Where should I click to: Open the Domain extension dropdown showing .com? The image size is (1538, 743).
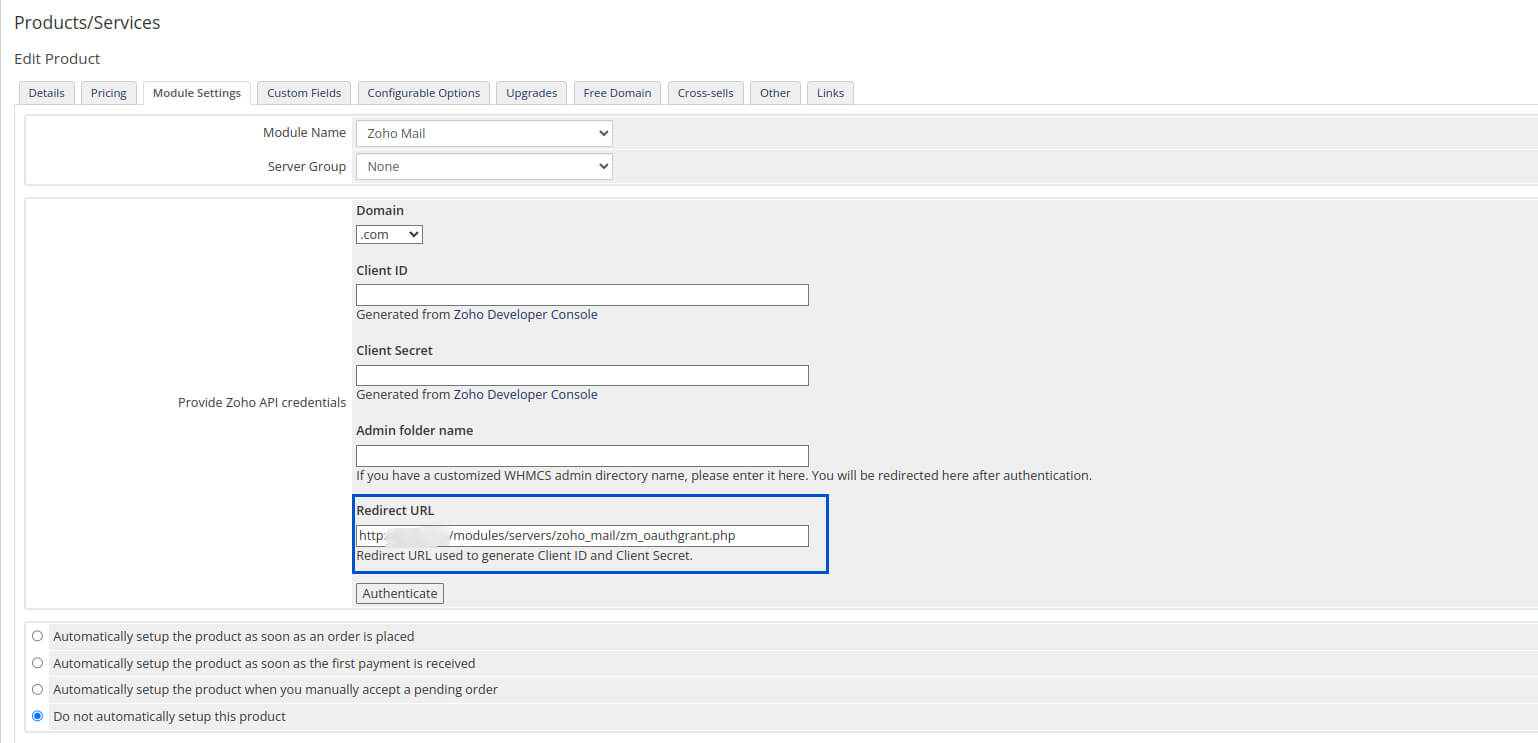[x=388, y=233]
